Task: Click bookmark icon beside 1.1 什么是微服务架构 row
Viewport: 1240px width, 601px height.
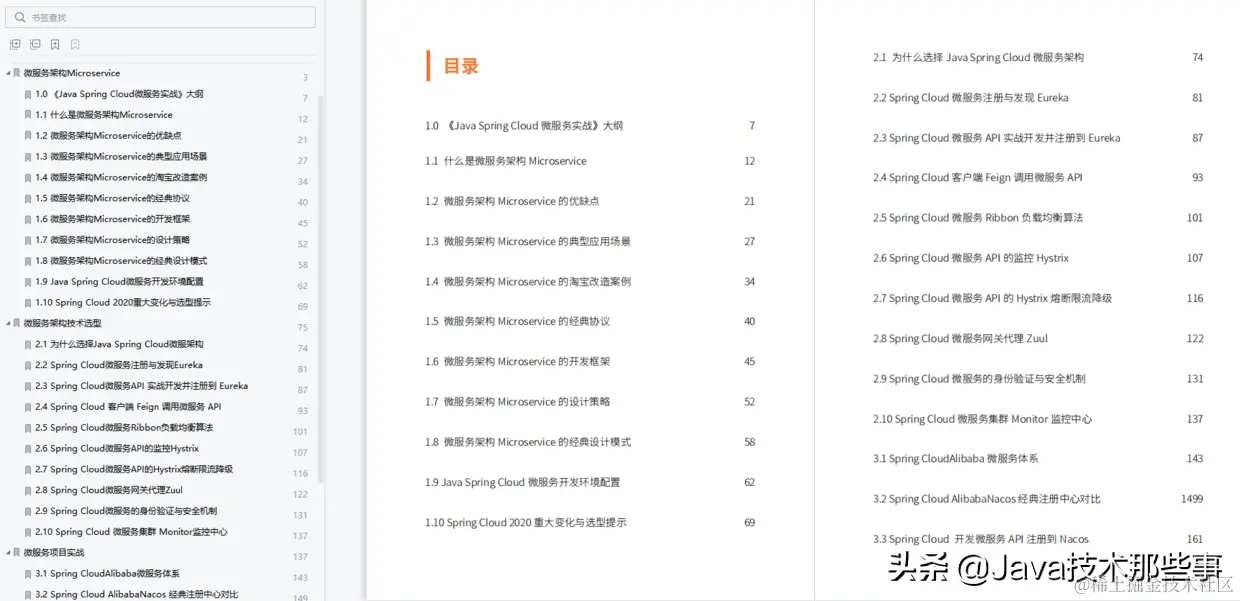Action: (x=28, y=115)
